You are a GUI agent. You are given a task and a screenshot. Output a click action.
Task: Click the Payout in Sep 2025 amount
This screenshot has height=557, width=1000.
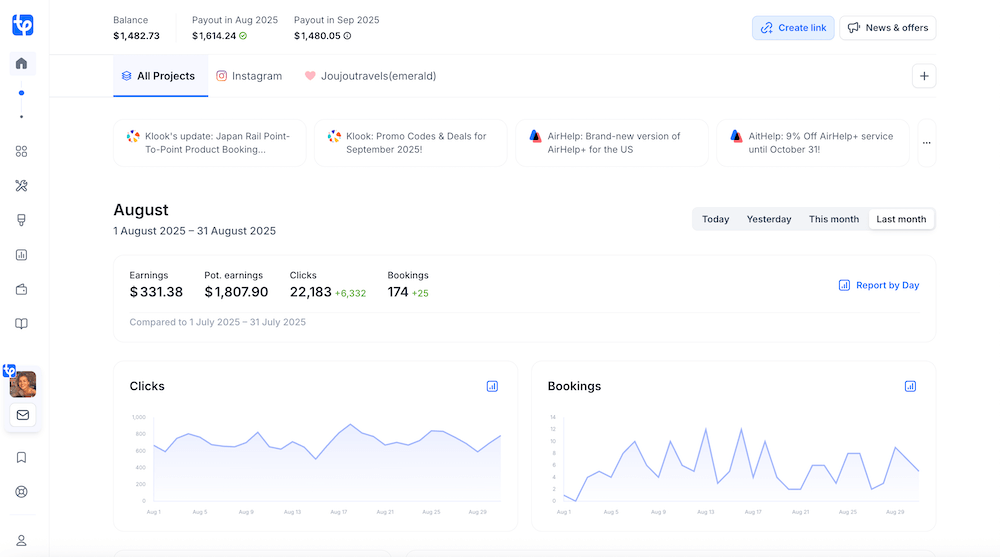click(317, 36)
